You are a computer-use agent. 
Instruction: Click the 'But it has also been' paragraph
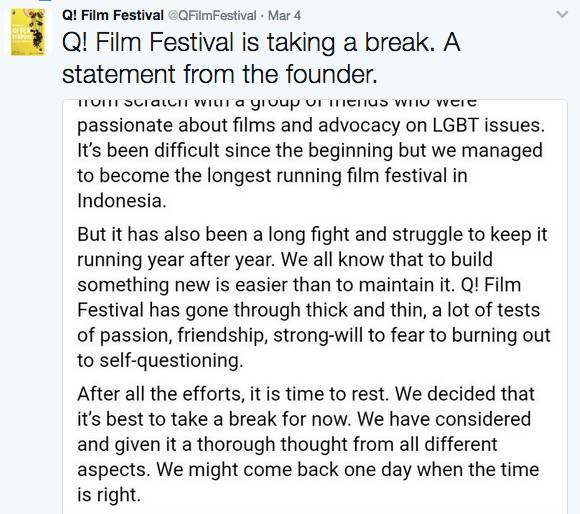click(314, 297)
